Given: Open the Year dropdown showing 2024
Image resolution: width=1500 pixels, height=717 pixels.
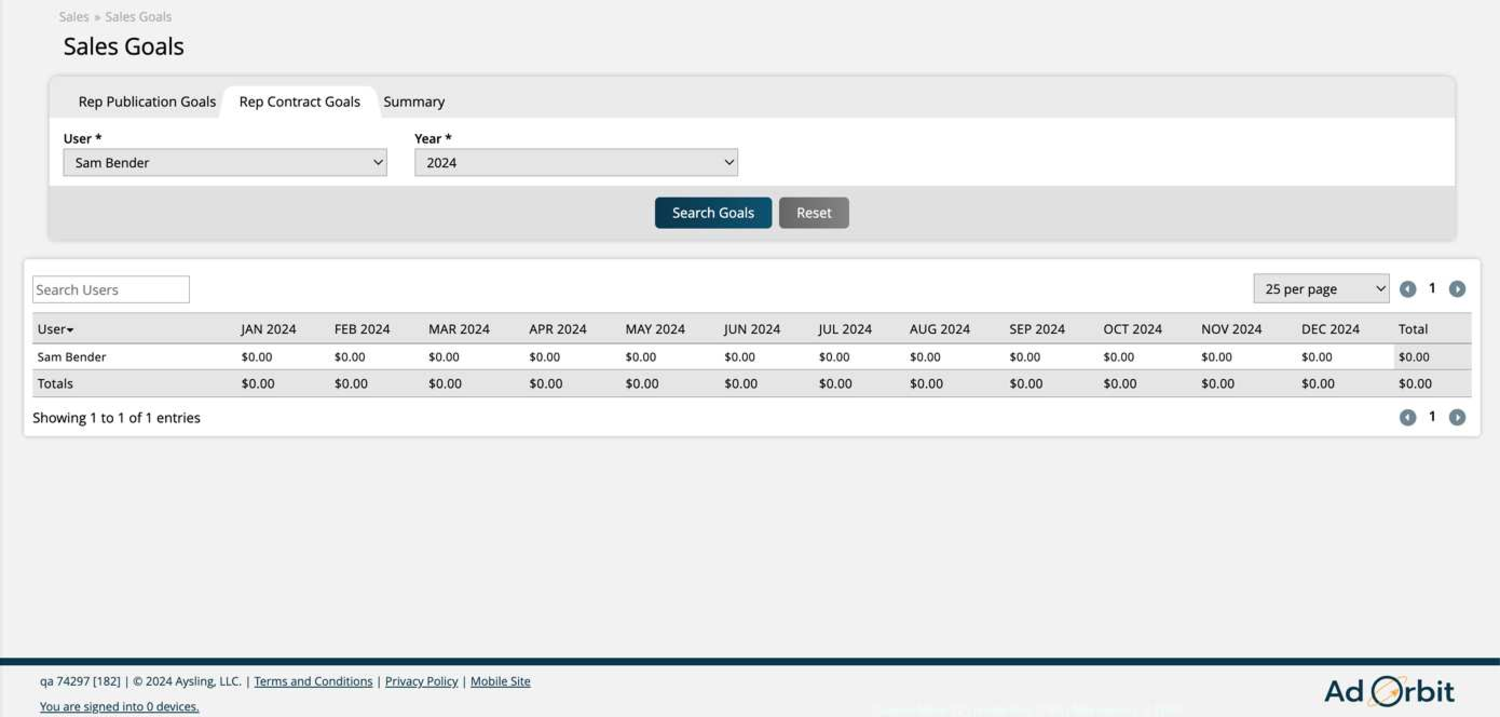Looking at the screenshot, I should click(x=576, y=162).
